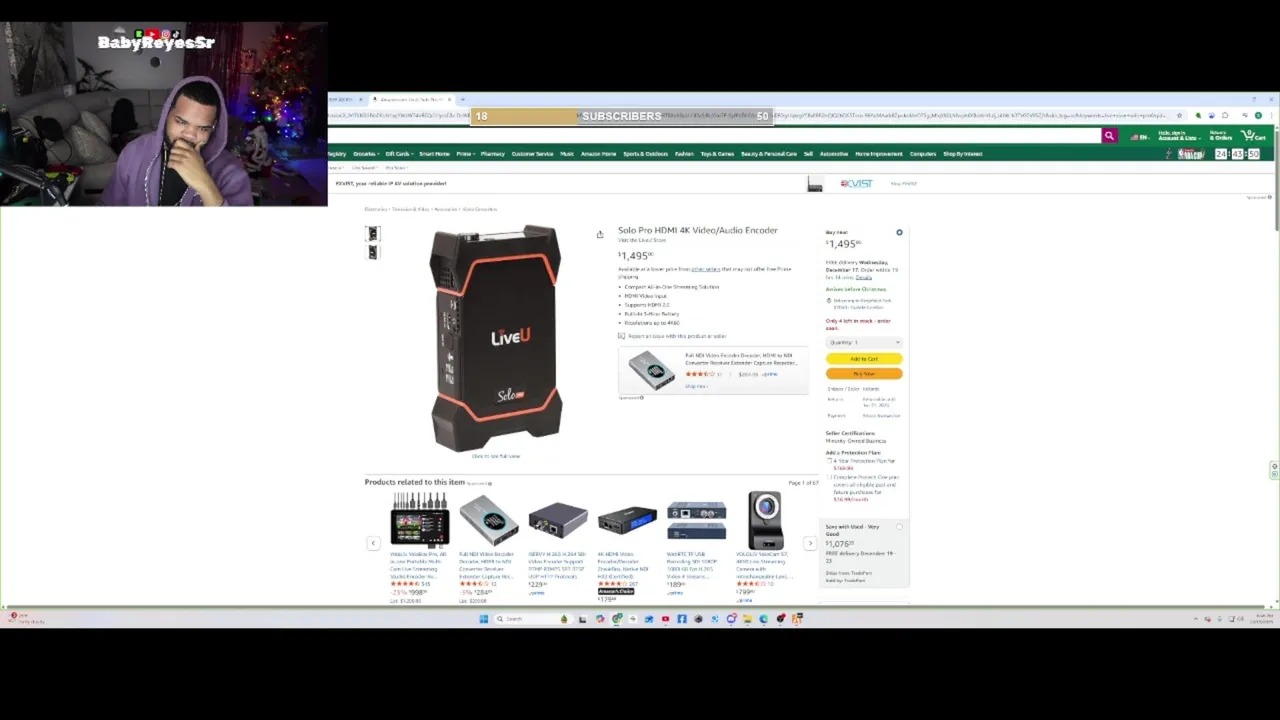Image resolution: width=1280 pixels, height=720 pixels.
Task: Open Home Improvement in the nav bar
Action: click(879, 154)
